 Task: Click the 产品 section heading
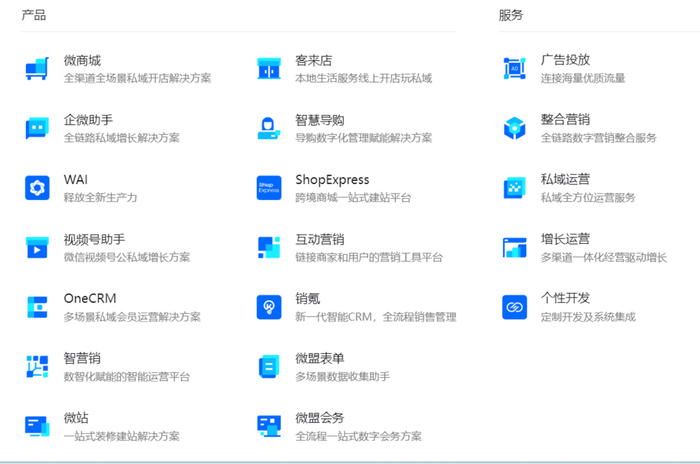[33, 15]
